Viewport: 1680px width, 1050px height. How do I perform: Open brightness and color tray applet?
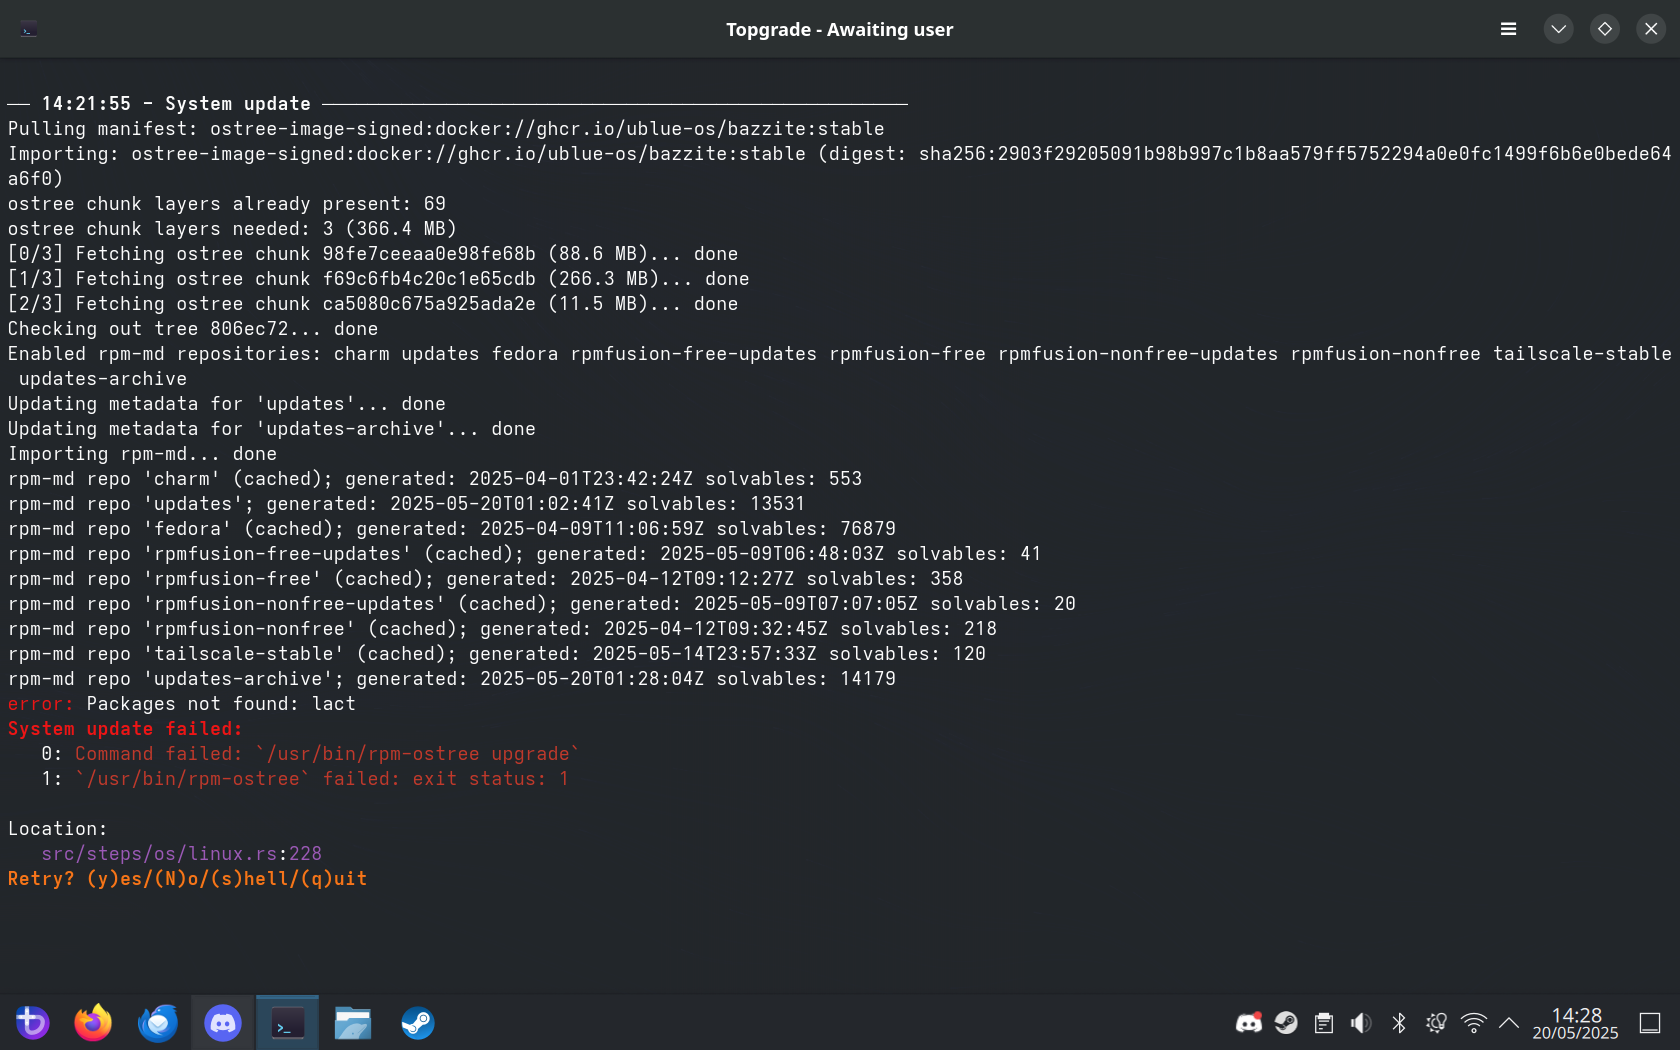[x=1436, y=1023]
